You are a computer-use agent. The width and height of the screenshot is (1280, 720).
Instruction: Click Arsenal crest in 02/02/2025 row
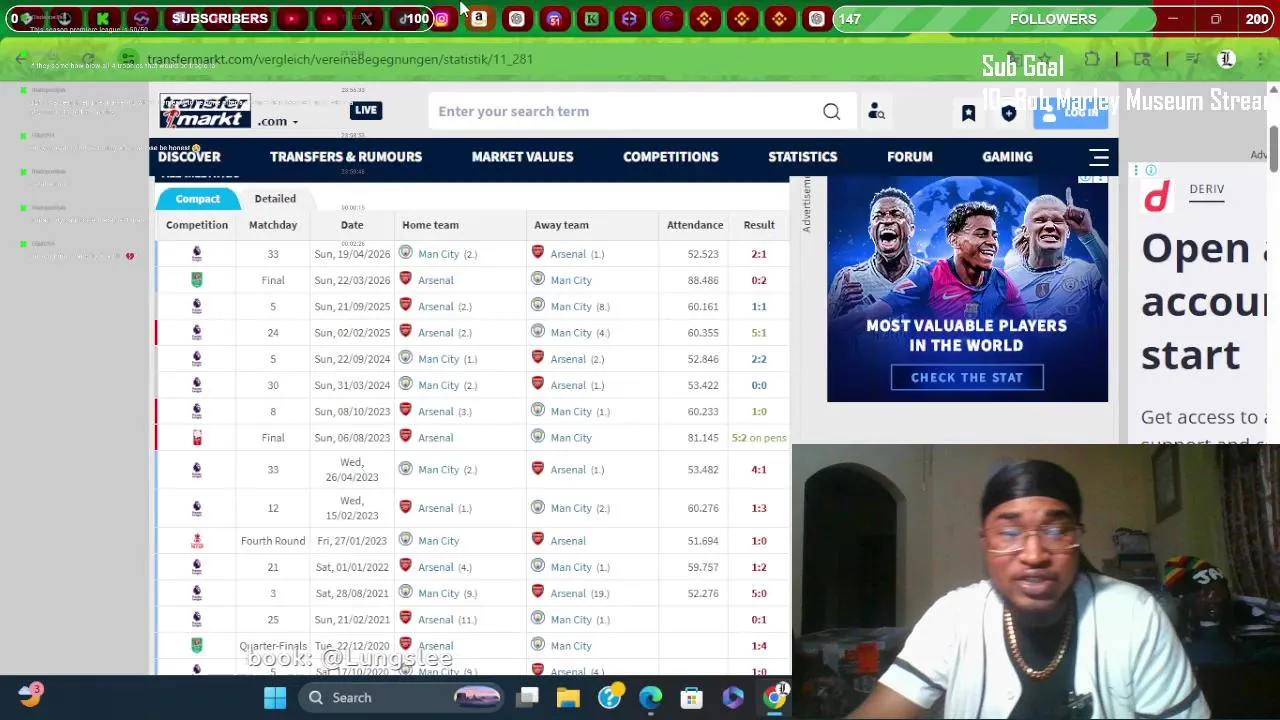pyautogui.click(x=405, y=332)
